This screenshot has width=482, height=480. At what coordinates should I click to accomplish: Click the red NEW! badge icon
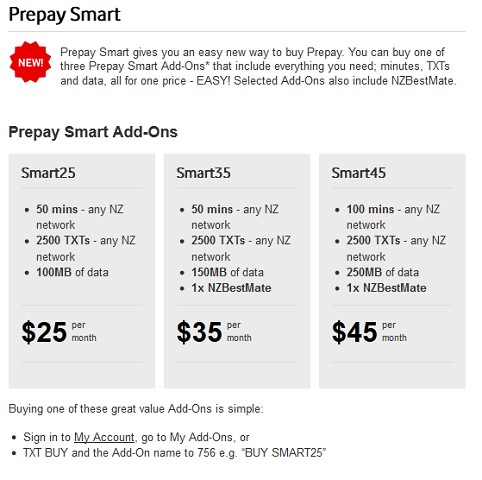[30, 62]
